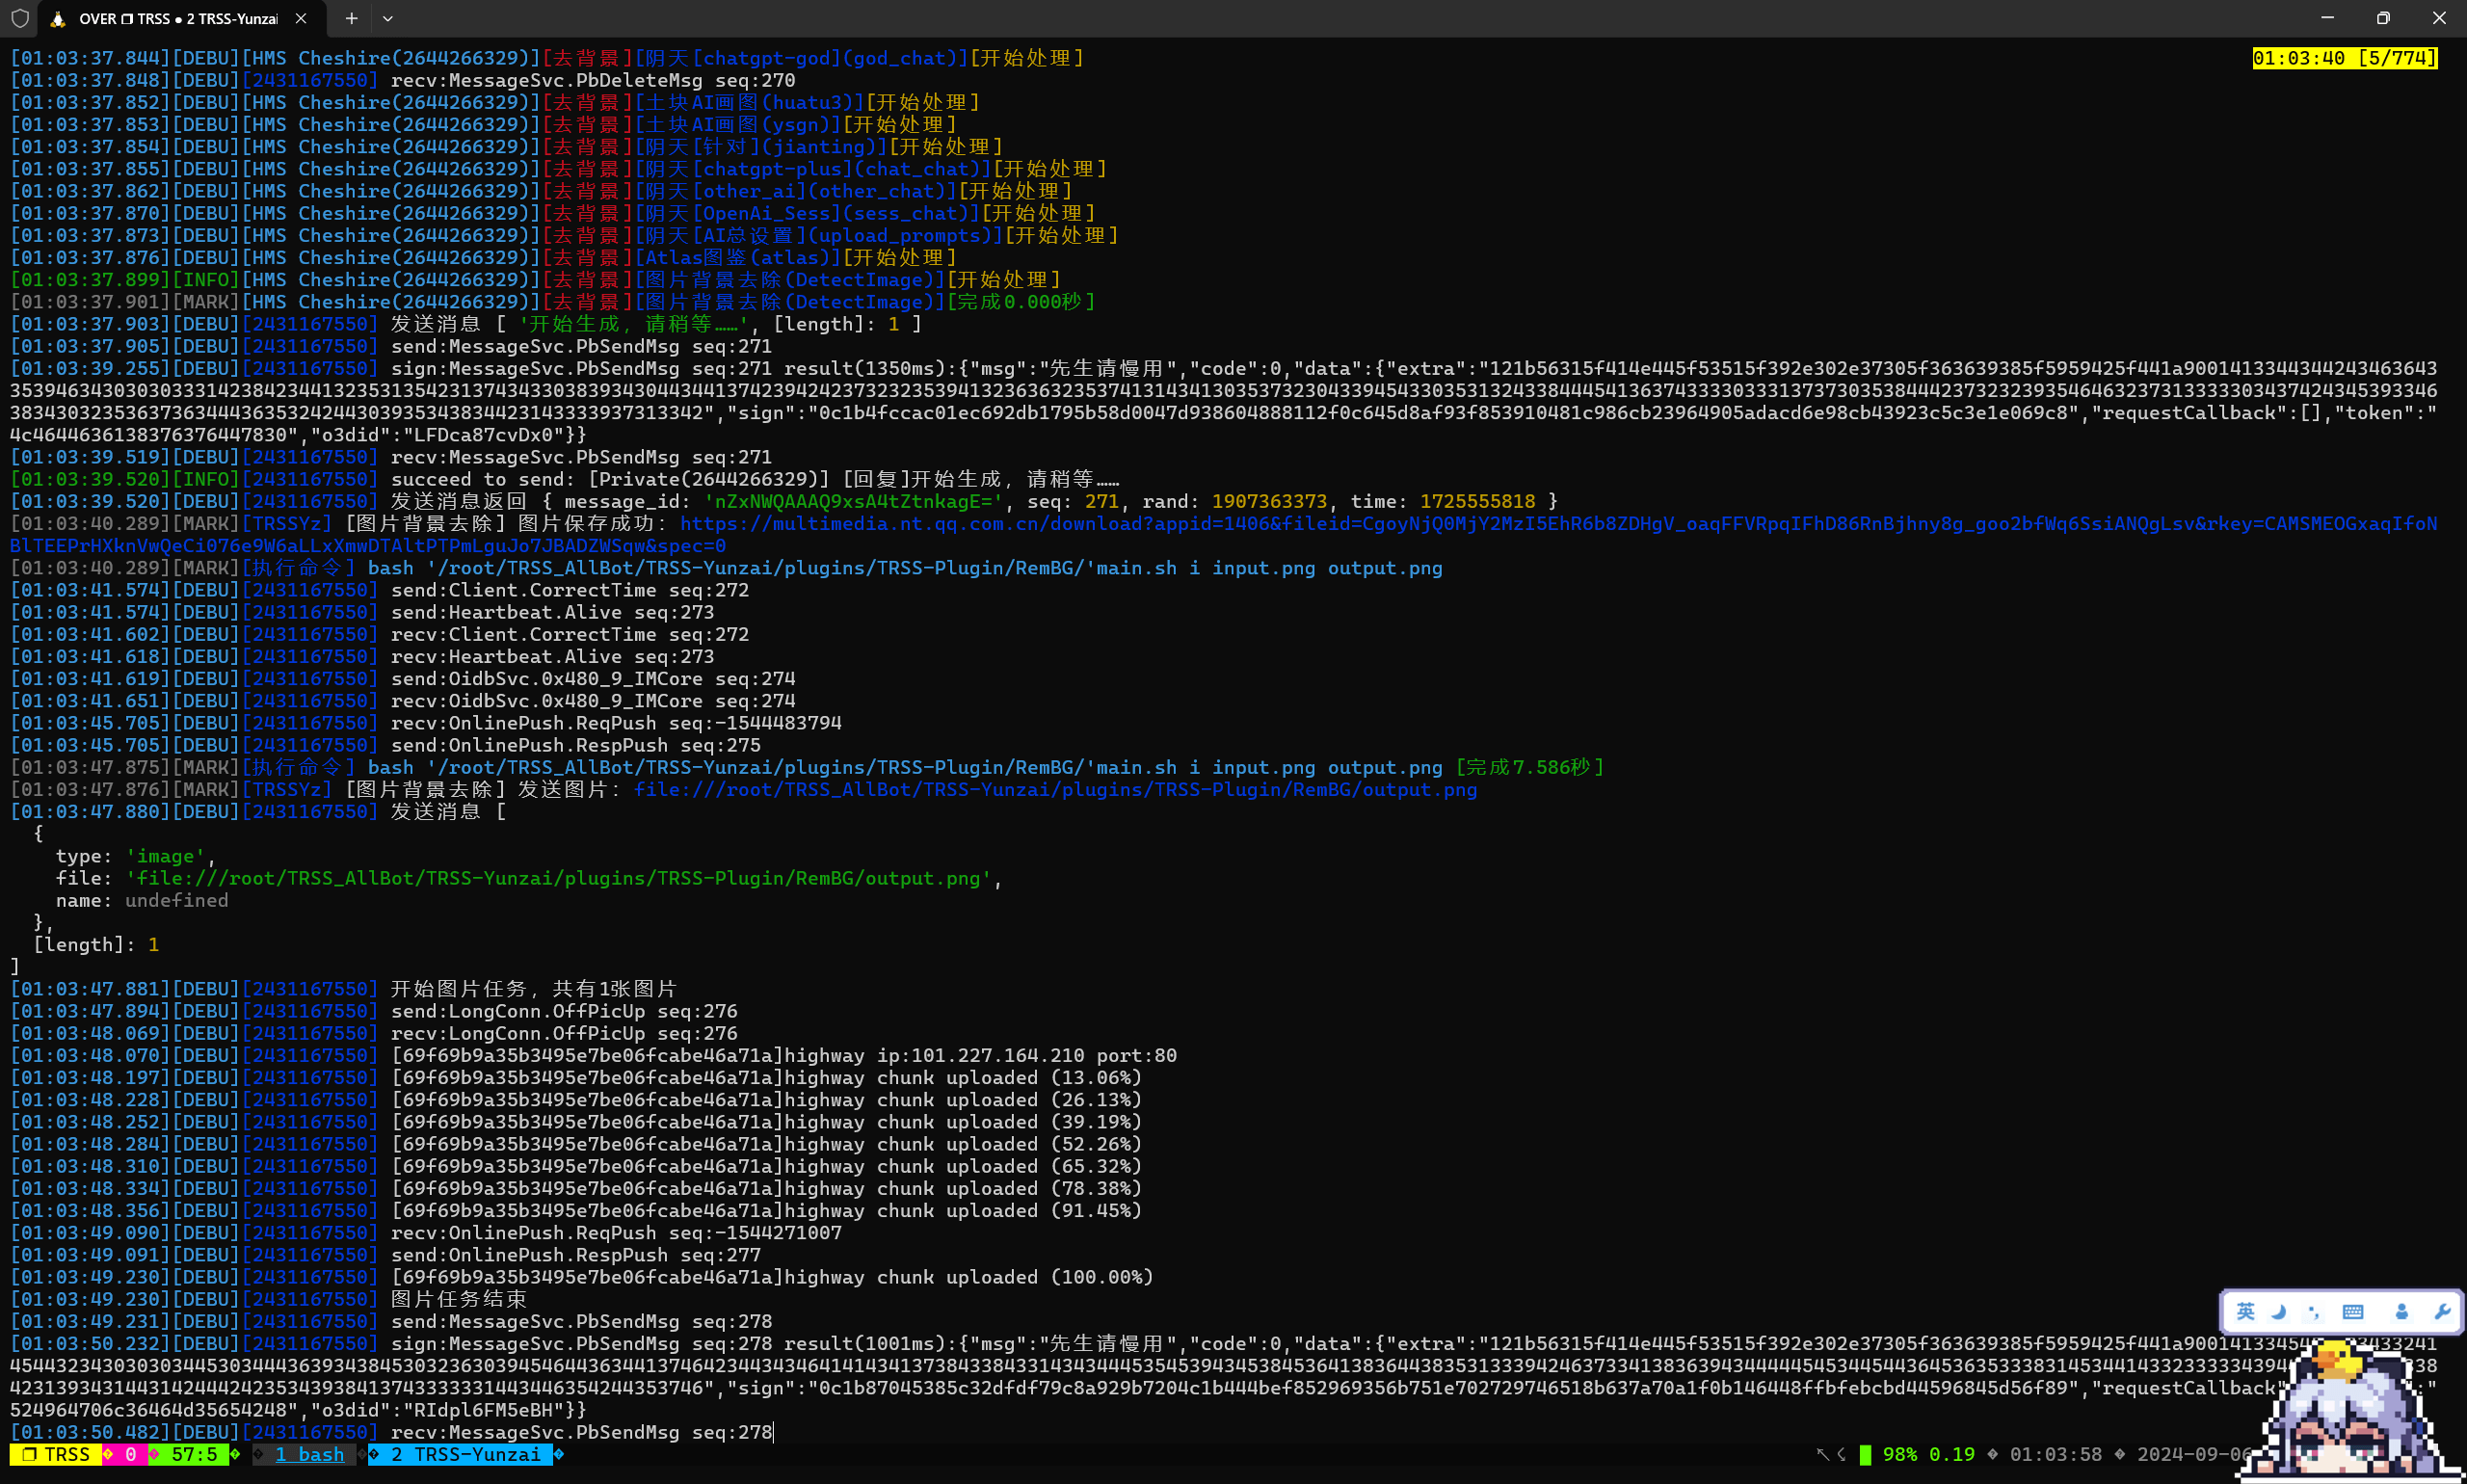Toggle the IME moon half-width mode
This screenshot has width=2467, height=1484.
click(x=2279, y=1312)
